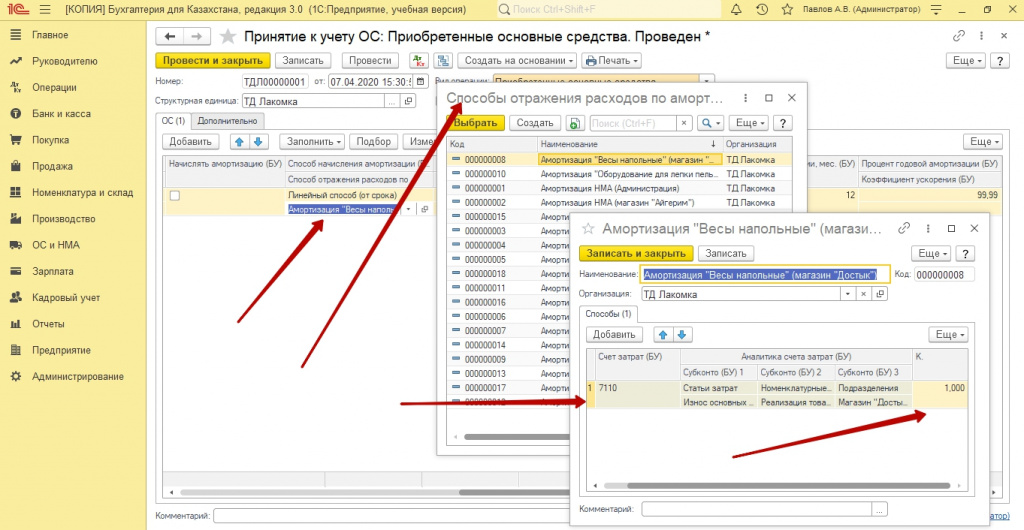The image size is (1024, 530).
Task: Get link icon in Амортизация window title
Action: (x=904, y=228)
